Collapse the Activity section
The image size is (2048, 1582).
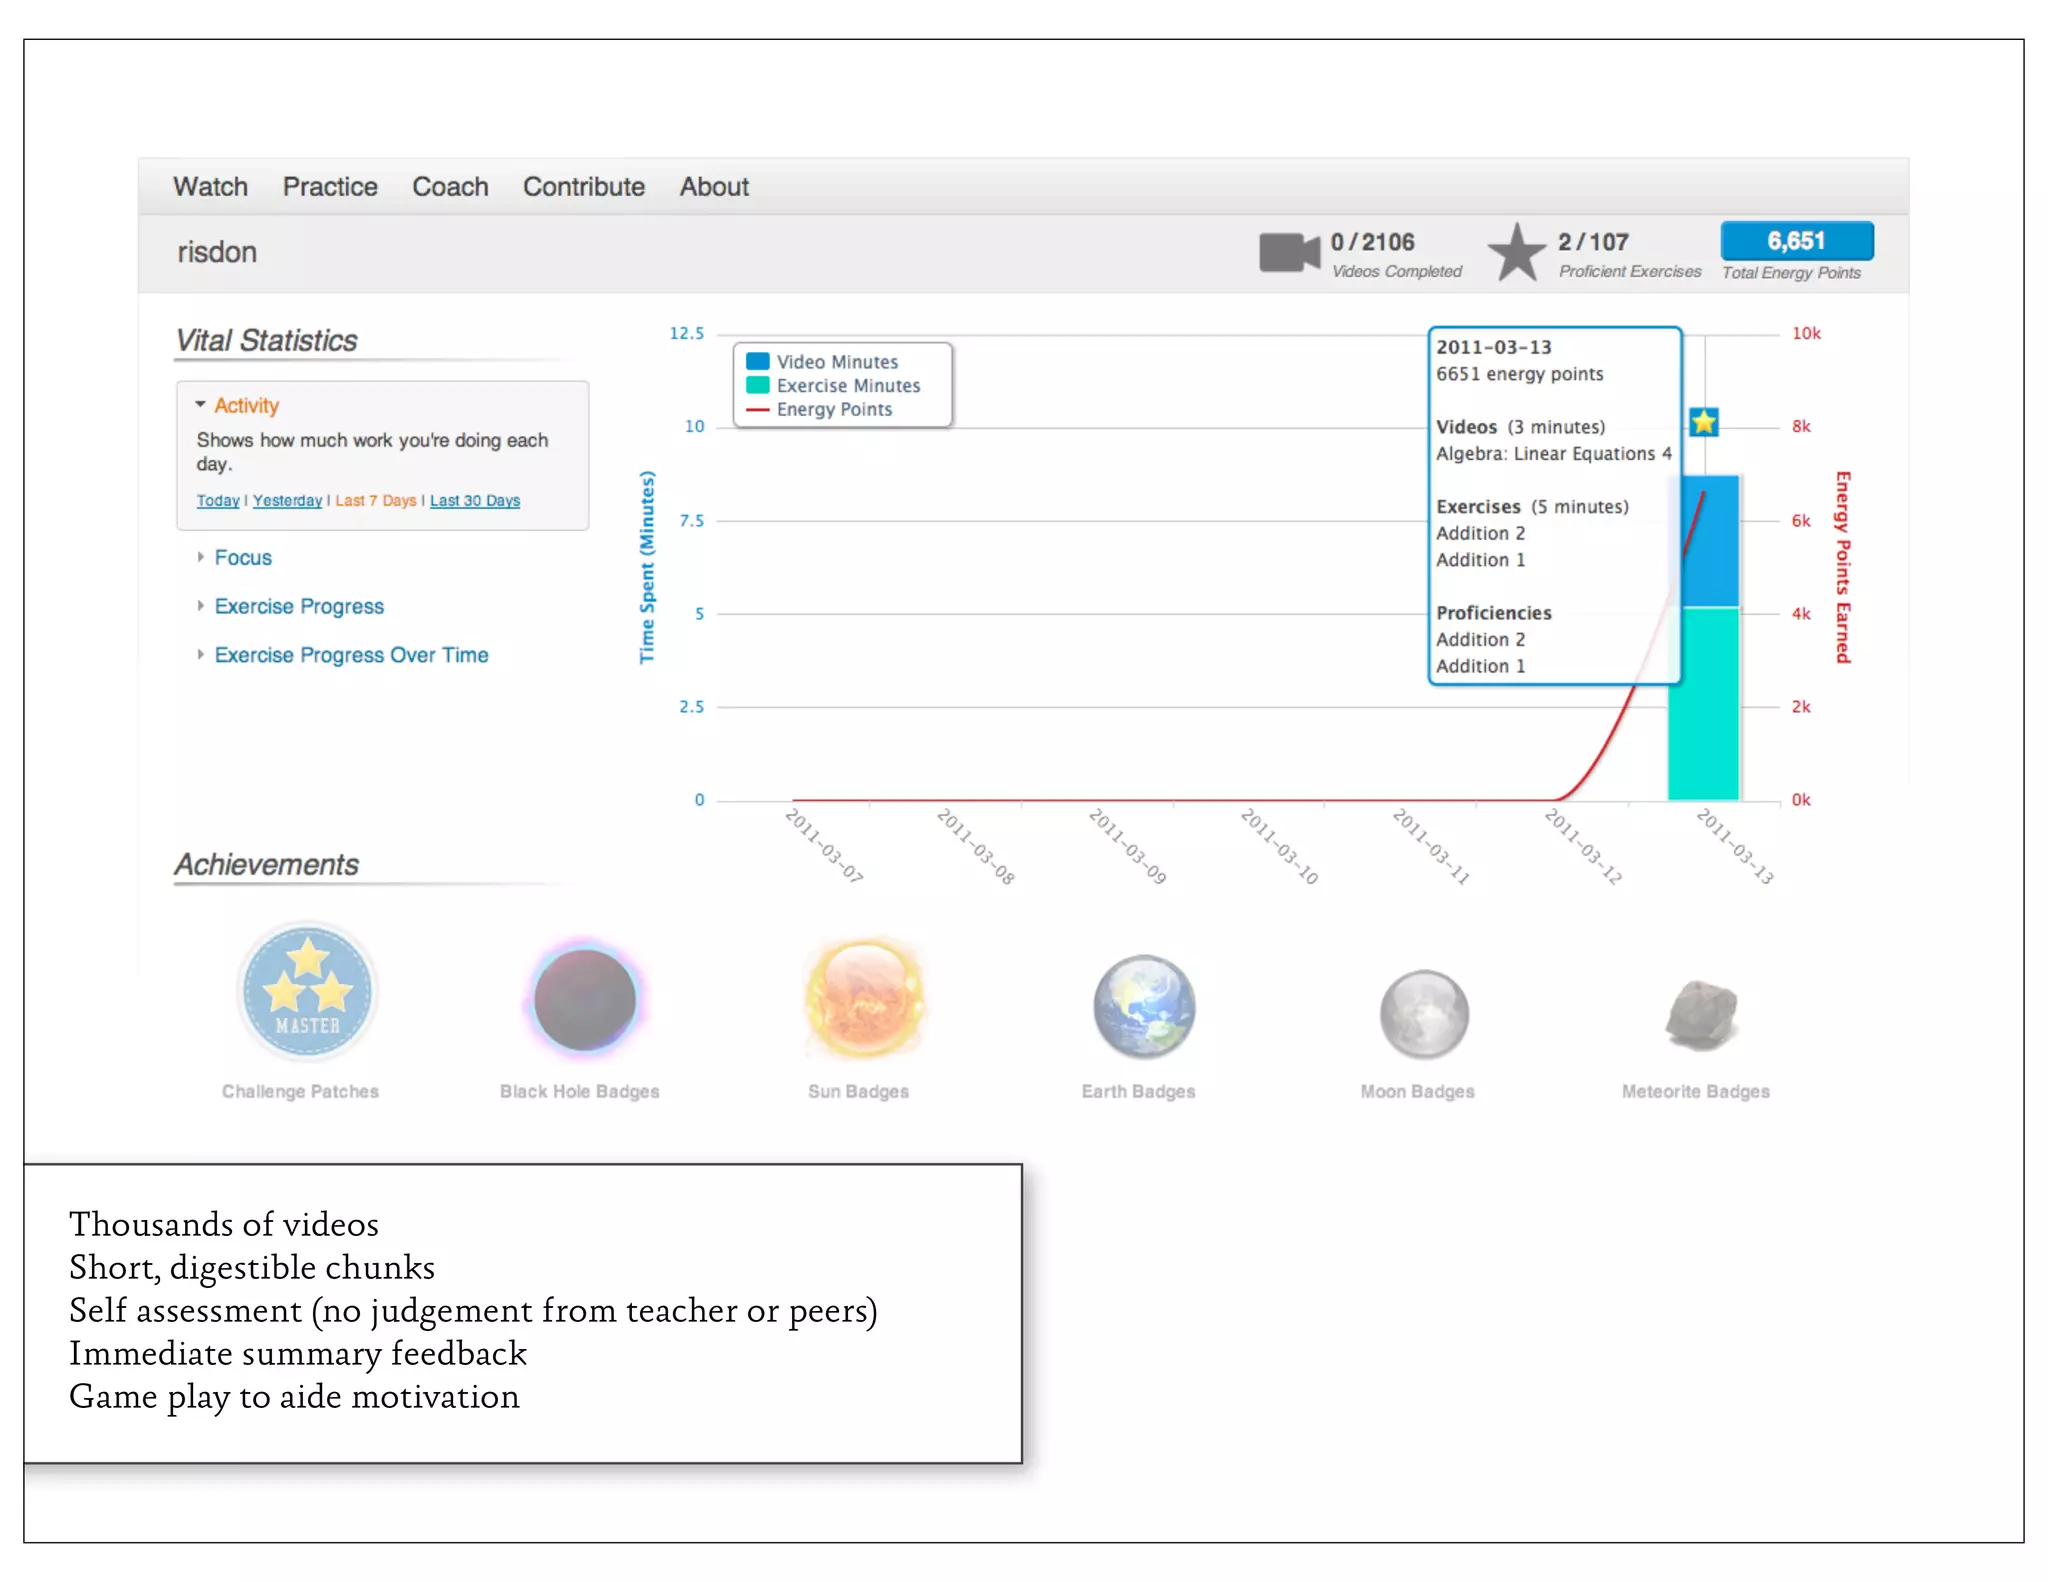[246, 405]
